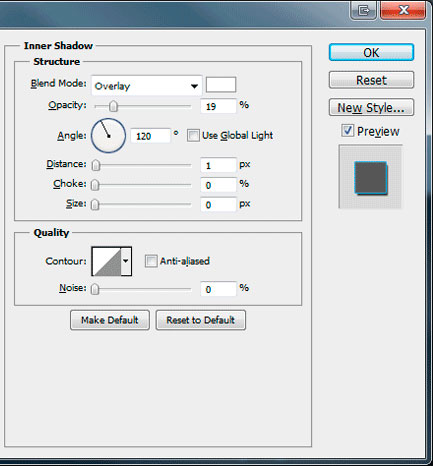This screenshot has width=433, height=466.
Task: Click the Size value field
Action: [218, 205]
